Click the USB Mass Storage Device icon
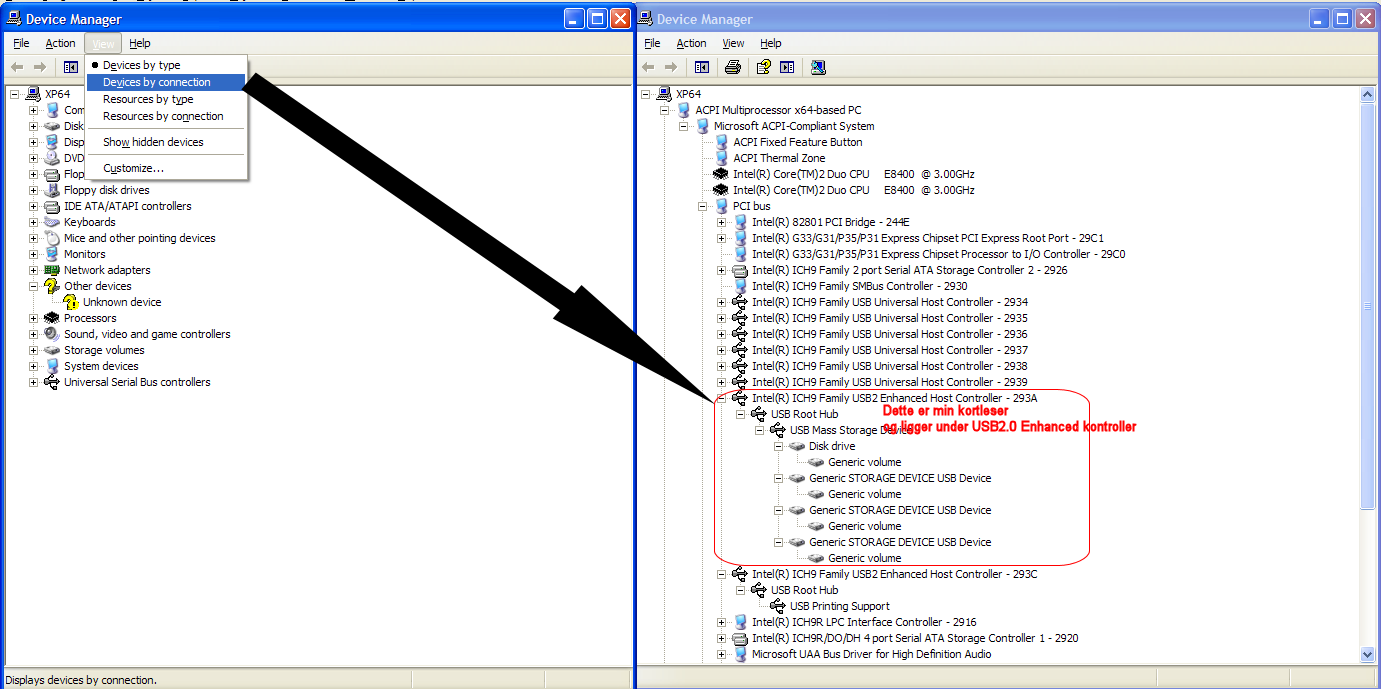This screenshot has width=1381, height=689. pos(778,430)
